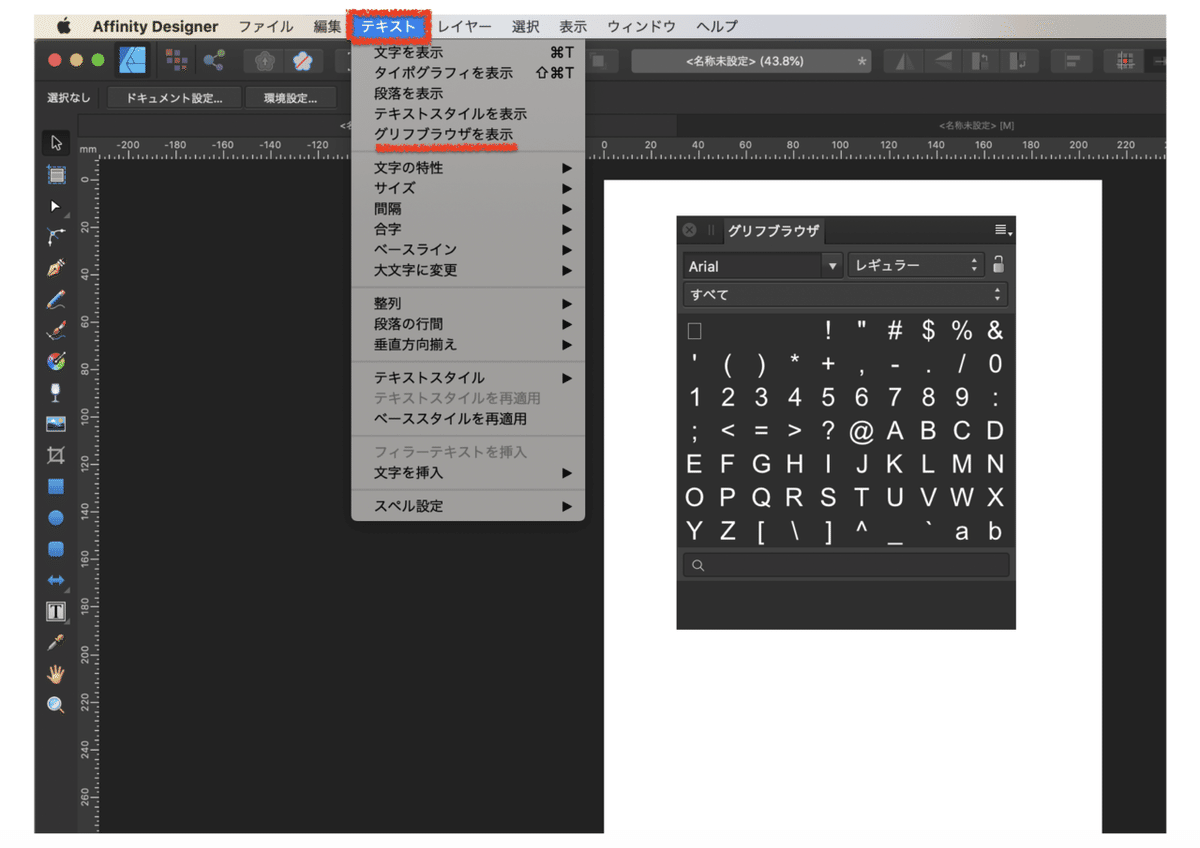The width and height of the screenshot is (1200, 848).
Task: Switch to Designer persona icon
Action: click(133, 61)
